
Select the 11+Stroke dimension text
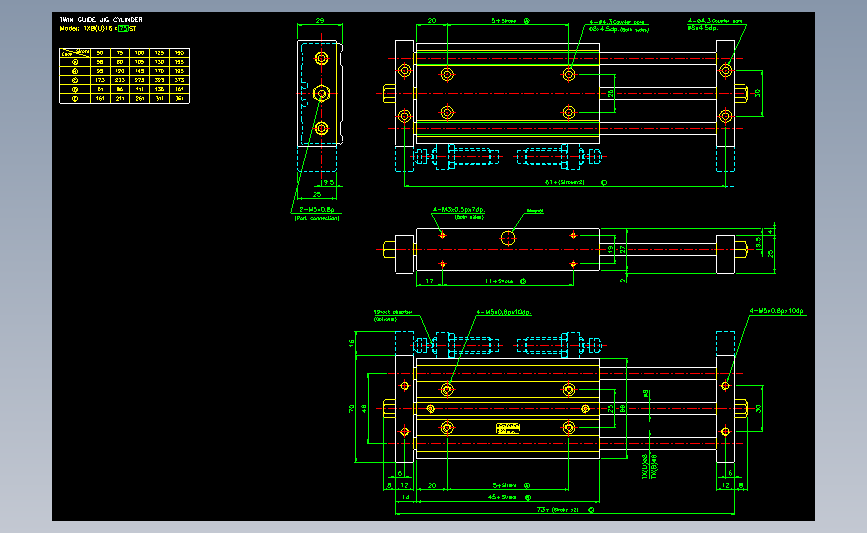(x=499, y=281)
